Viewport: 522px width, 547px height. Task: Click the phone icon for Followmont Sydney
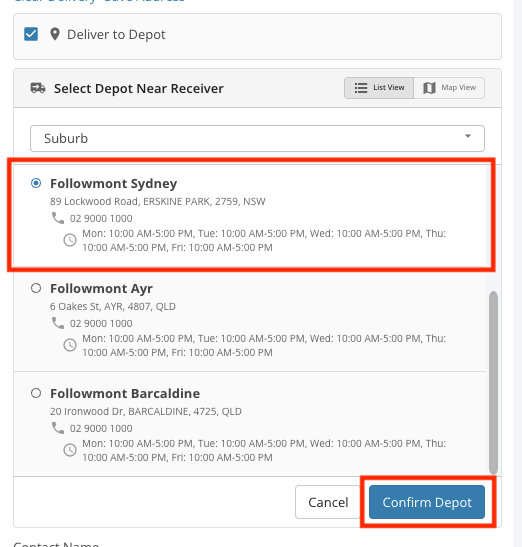point(58,218)
